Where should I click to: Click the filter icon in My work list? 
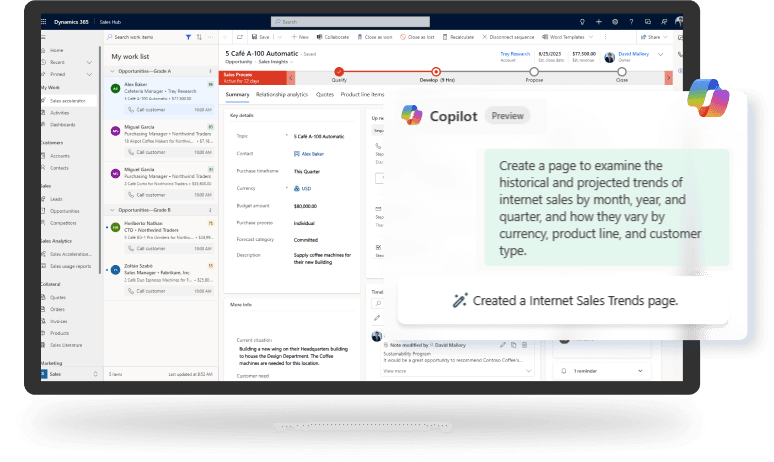coord(187,36)
